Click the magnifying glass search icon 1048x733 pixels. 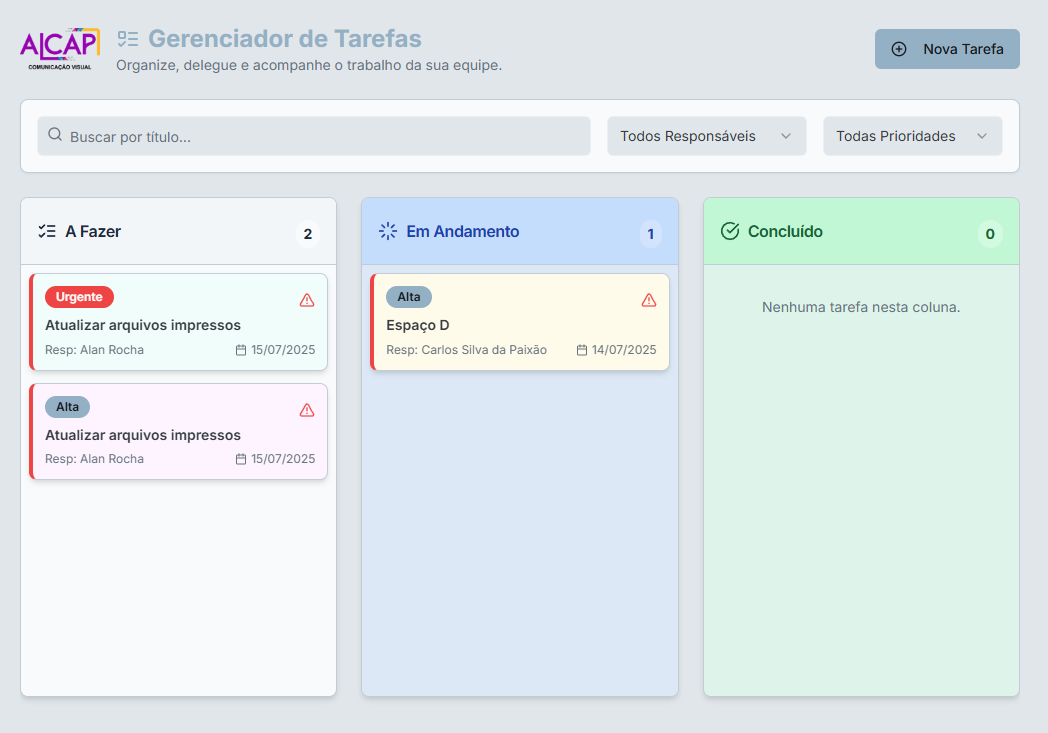tap(54, 135)
